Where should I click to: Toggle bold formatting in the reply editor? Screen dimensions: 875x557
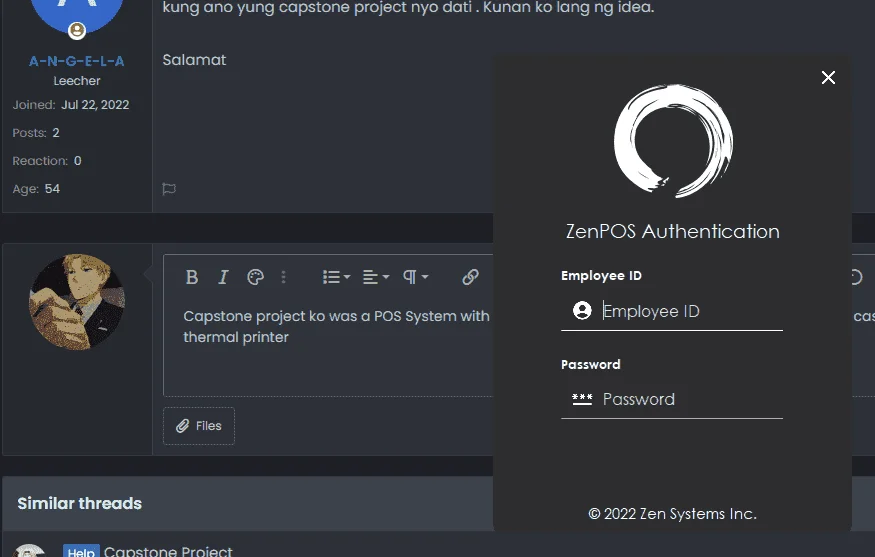191,277
